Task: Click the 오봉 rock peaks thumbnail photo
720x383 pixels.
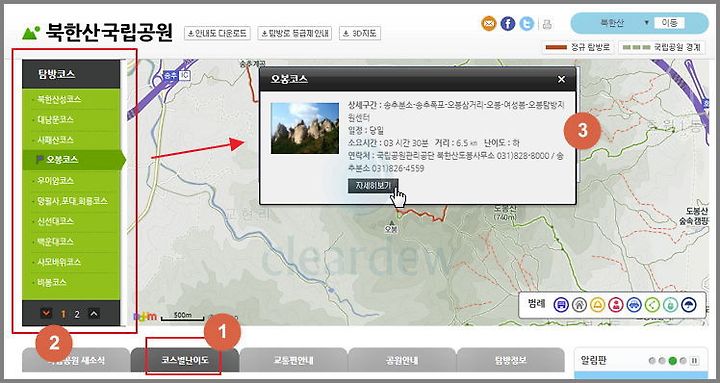Action: [305, 128]
